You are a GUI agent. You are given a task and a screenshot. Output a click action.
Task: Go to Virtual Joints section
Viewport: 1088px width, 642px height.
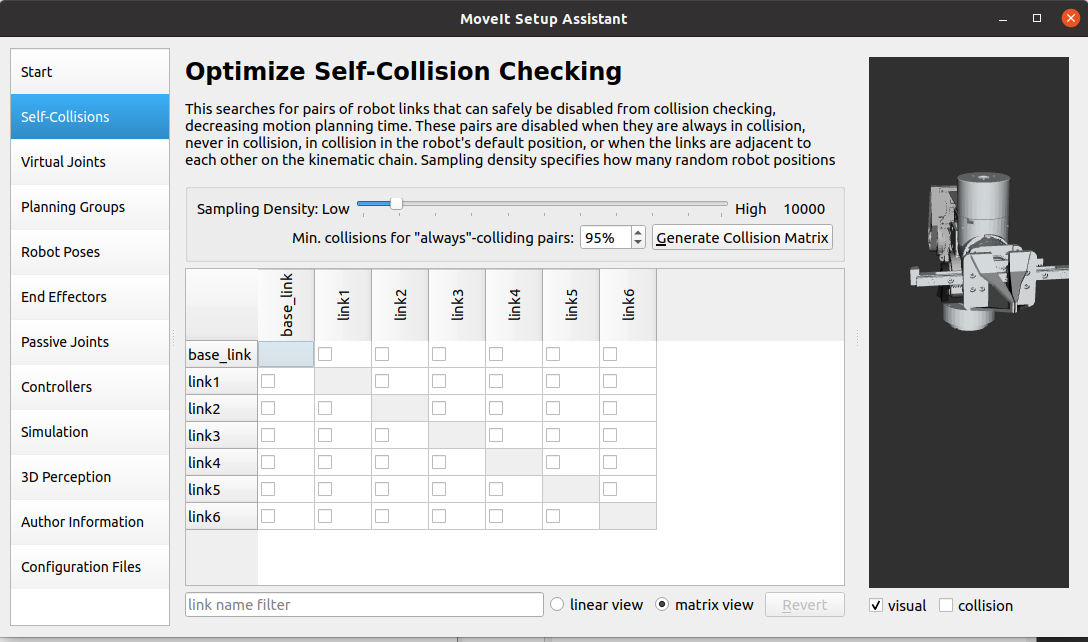[x=90, y=162]
